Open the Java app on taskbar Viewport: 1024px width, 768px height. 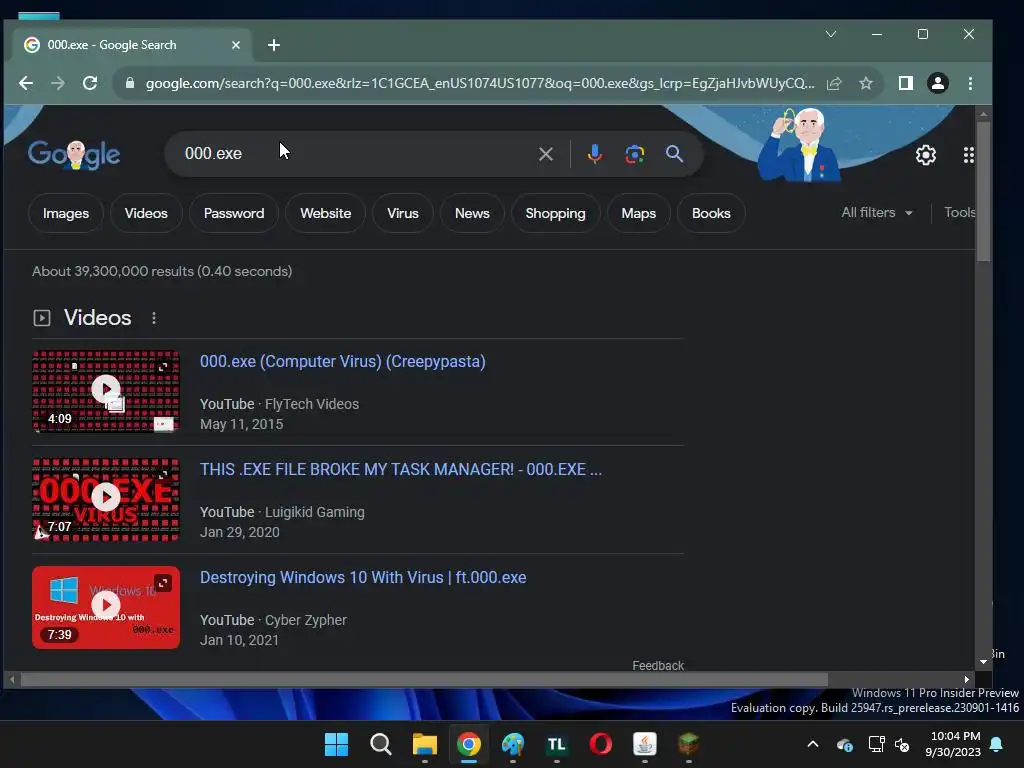point(645,744)
